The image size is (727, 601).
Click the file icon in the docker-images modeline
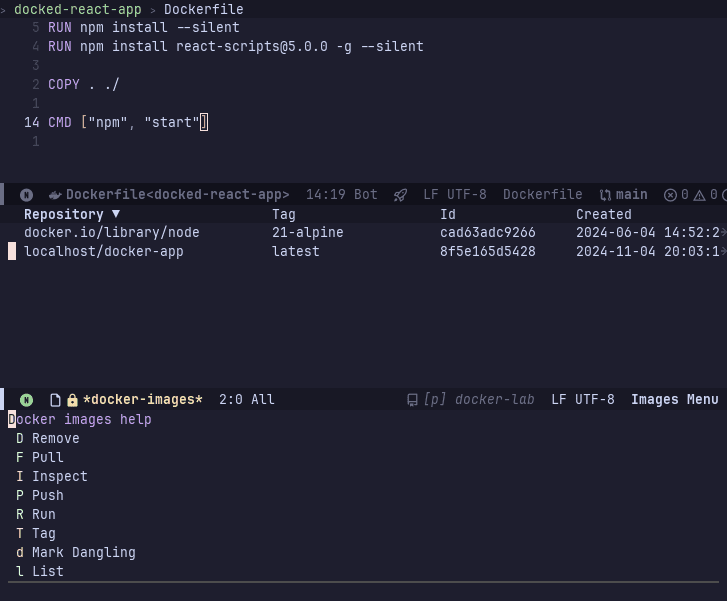[55, 400]
